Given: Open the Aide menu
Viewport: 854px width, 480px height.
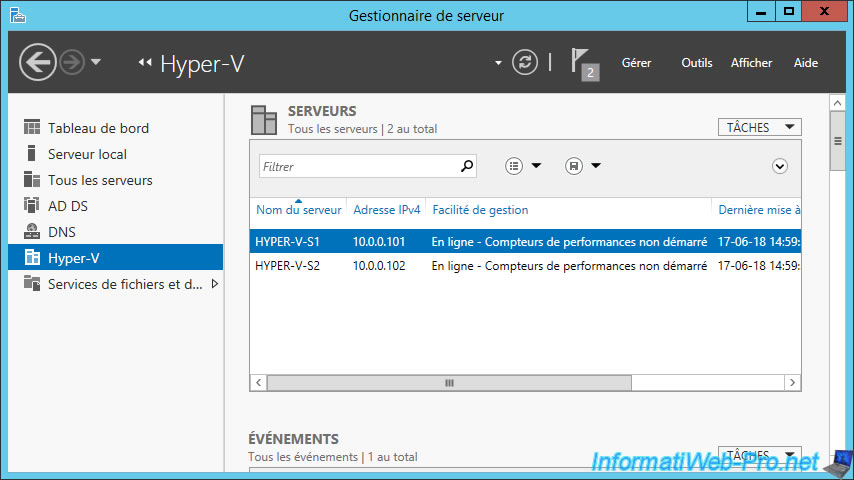Looking at the screenshot, I should [806, 63].
